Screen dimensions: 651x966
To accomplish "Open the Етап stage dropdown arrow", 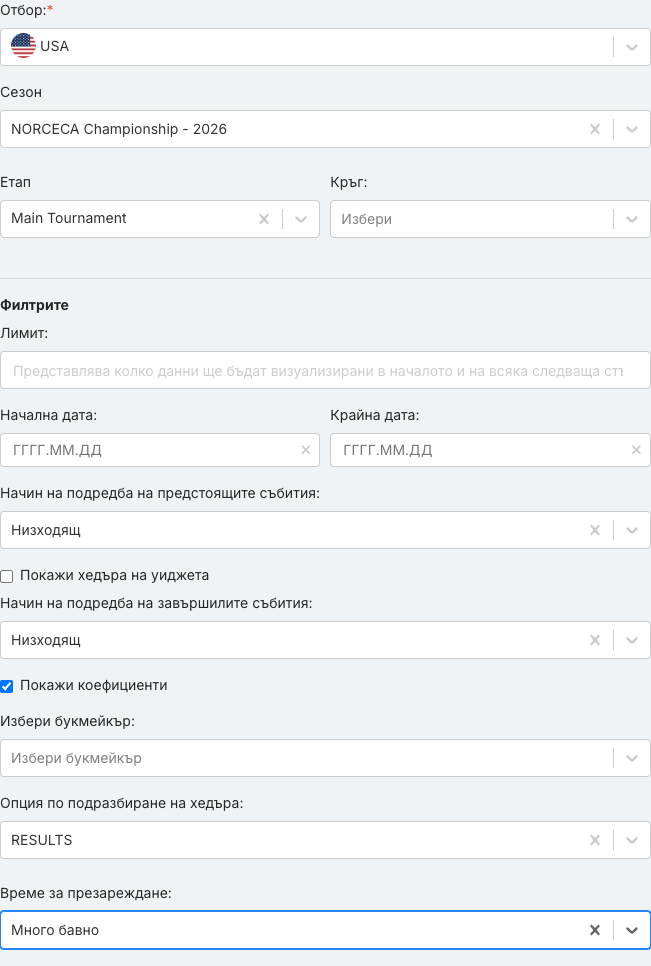I will pos(301,219).
